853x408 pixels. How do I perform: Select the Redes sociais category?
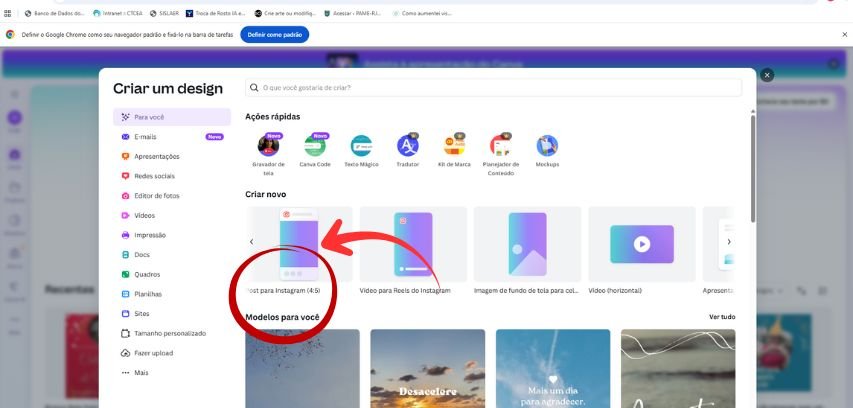point(155,176)
